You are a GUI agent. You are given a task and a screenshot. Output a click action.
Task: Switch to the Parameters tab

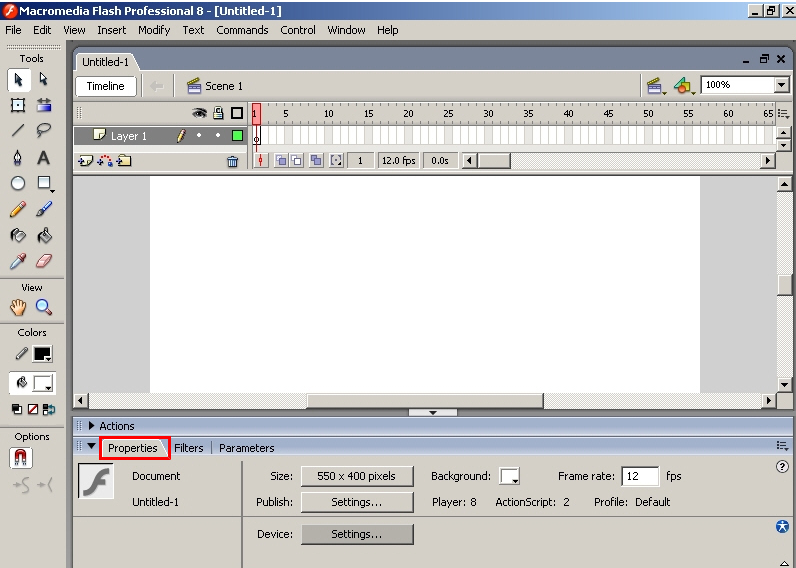point(247,448)
